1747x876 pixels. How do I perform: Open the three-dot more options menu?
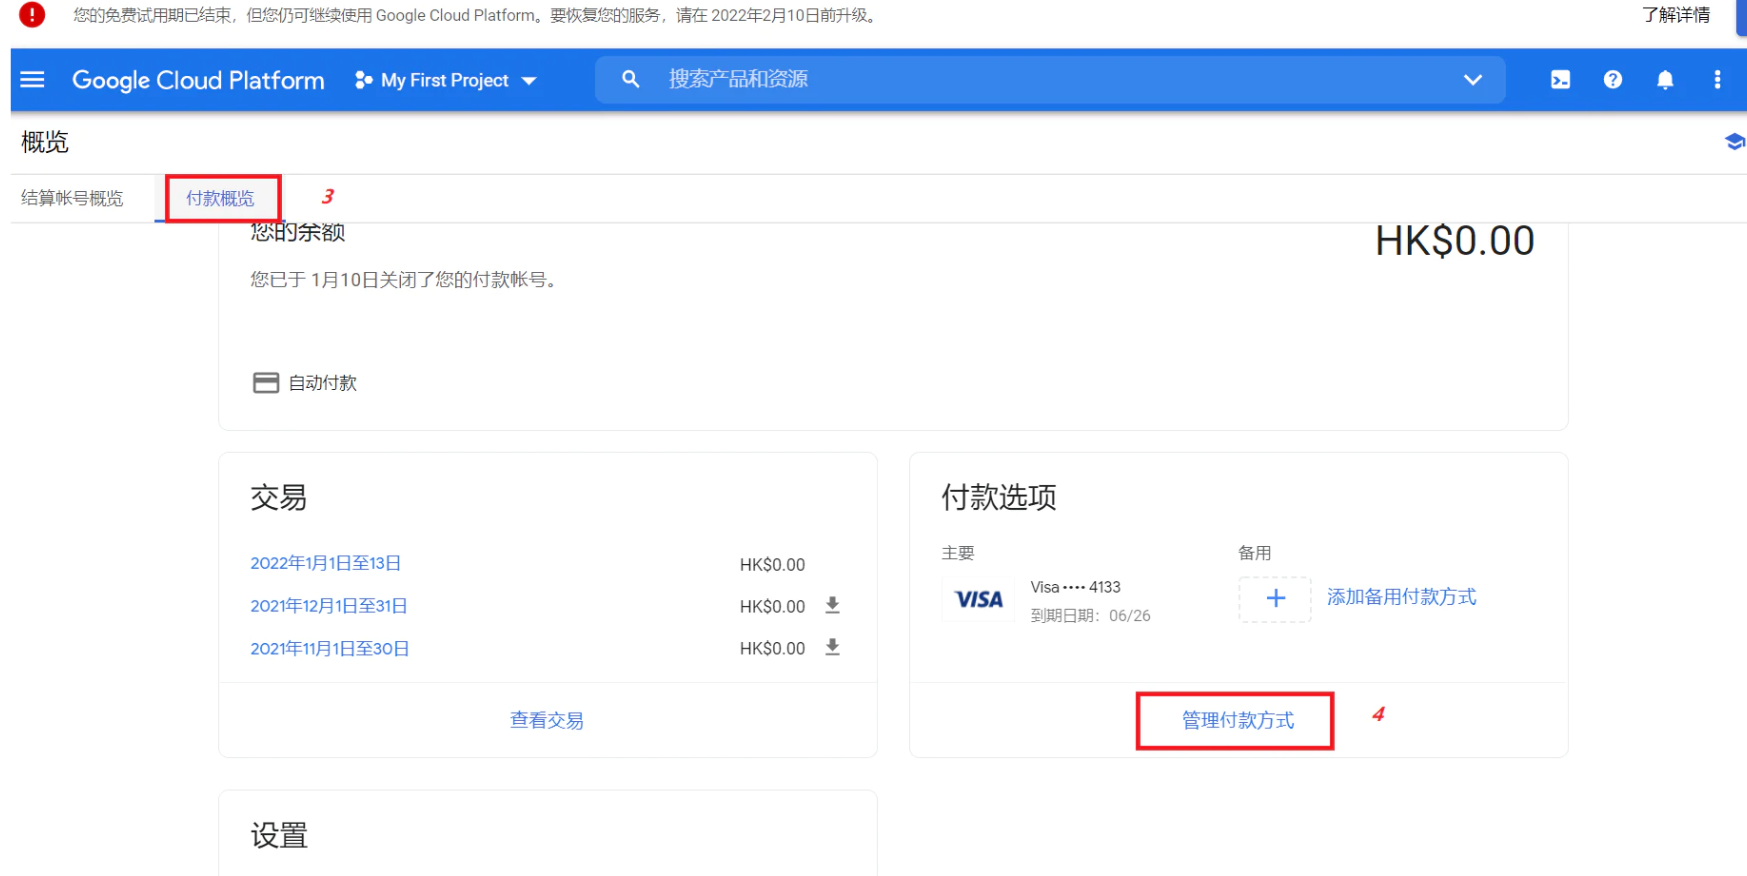coord(1717,80)
